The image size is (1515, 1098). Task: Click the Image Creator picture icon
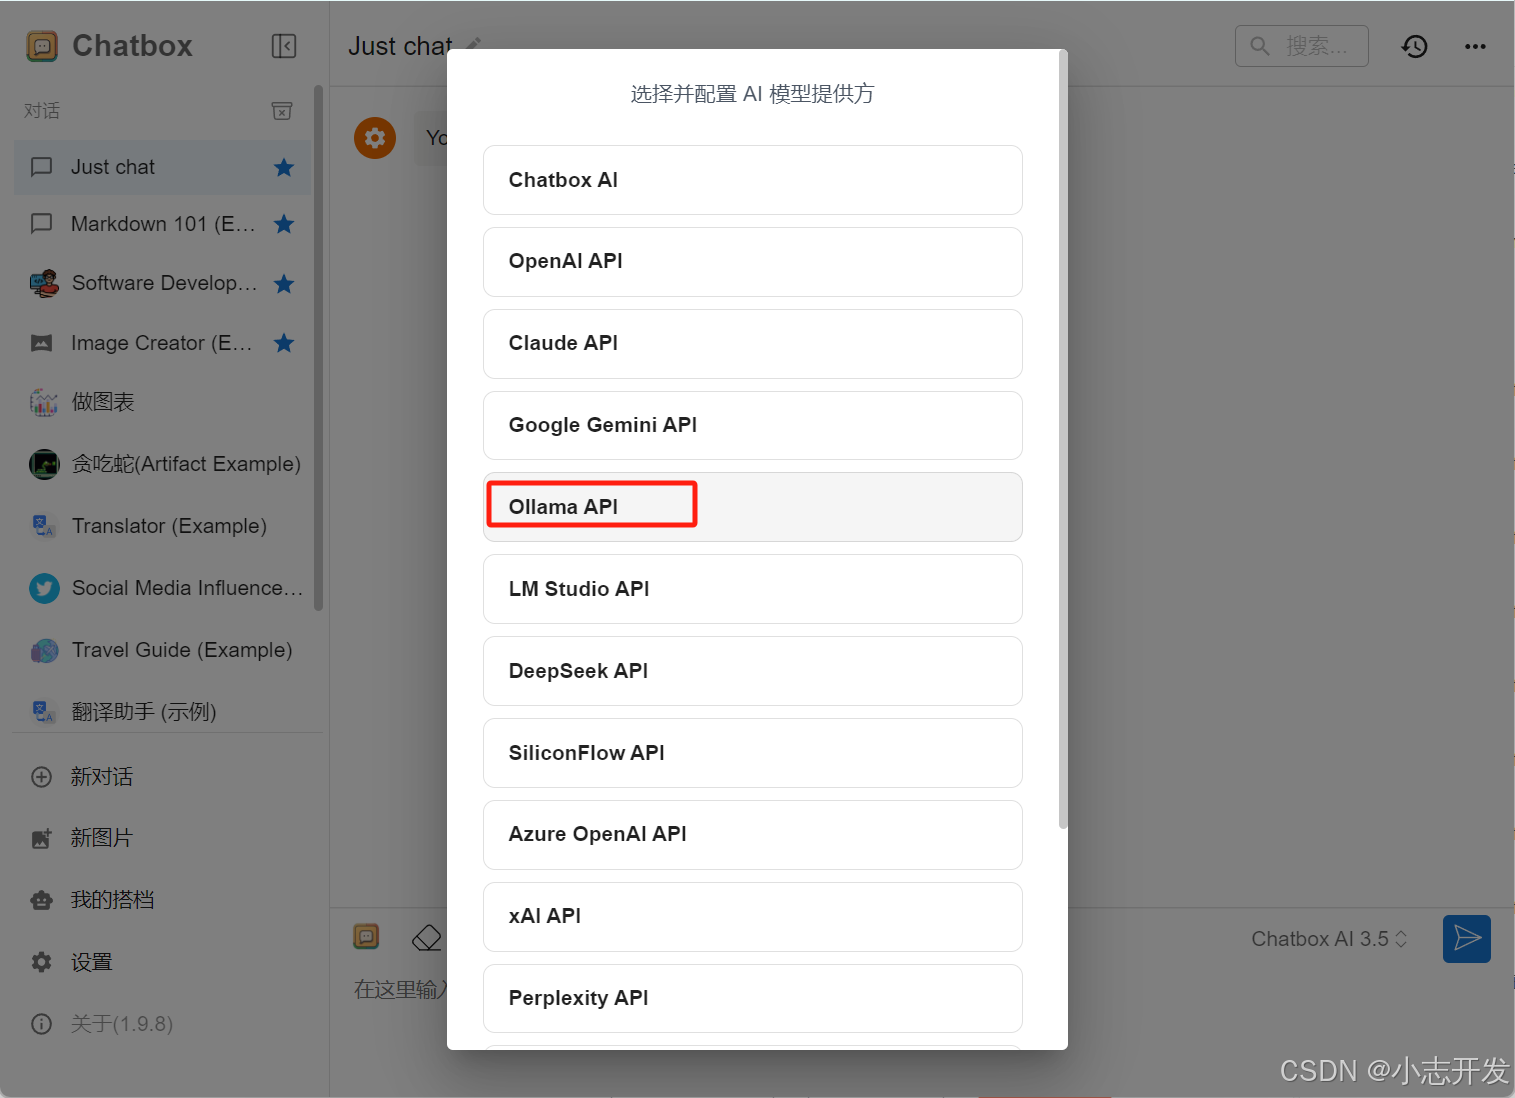tap(42, 344)
